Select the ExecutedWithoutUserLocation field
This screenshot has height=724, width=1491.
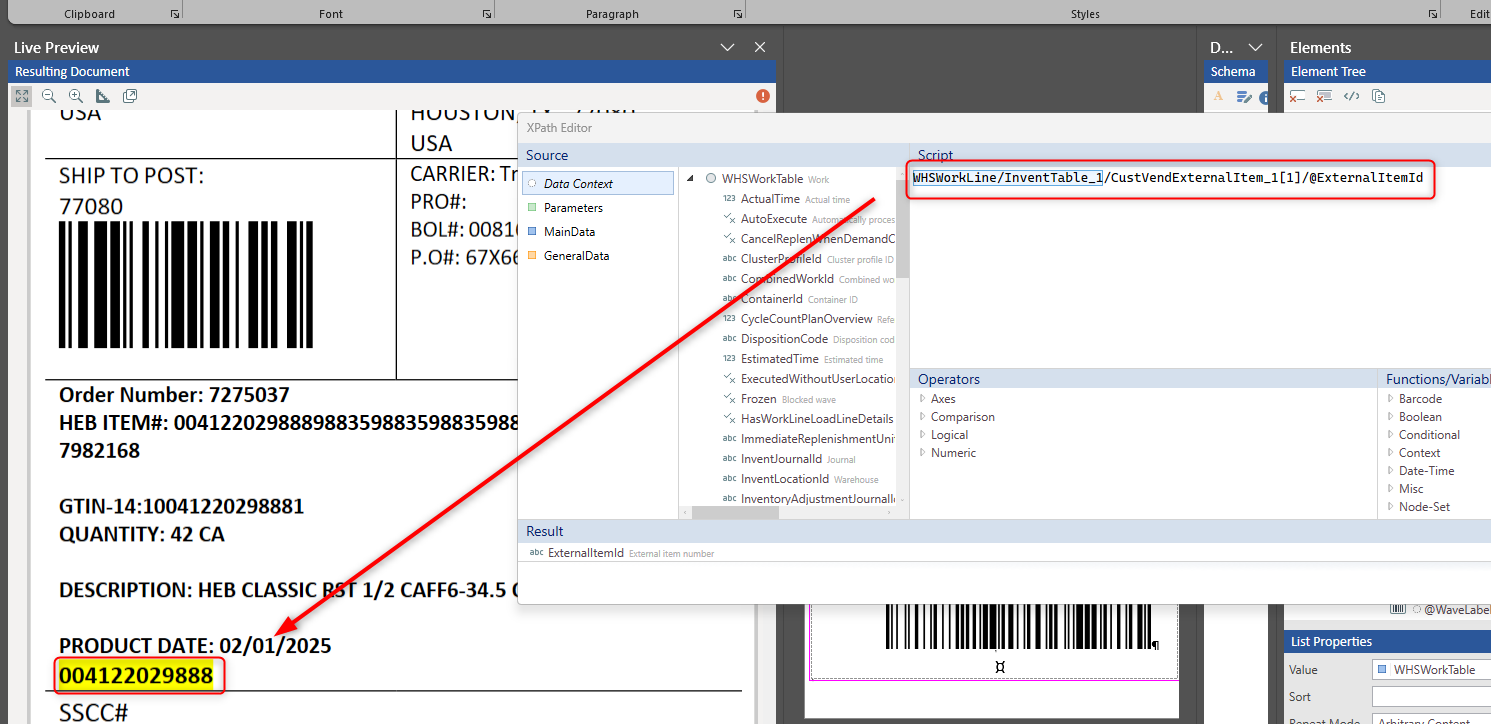pos(817,379)
